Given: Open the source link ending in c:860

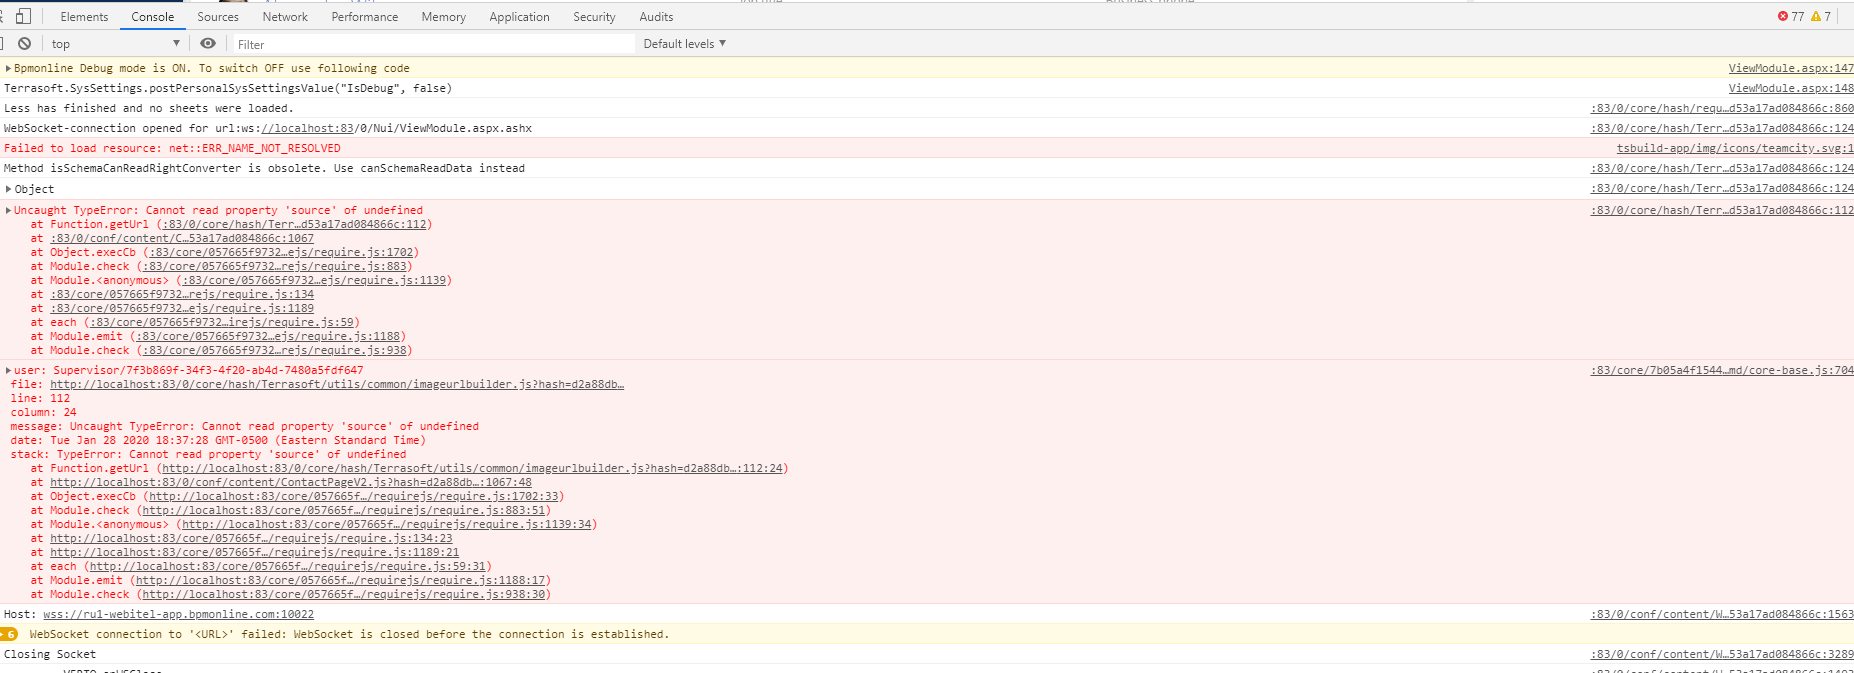Looking at the screenshot, I should [x=1722, y=108].
